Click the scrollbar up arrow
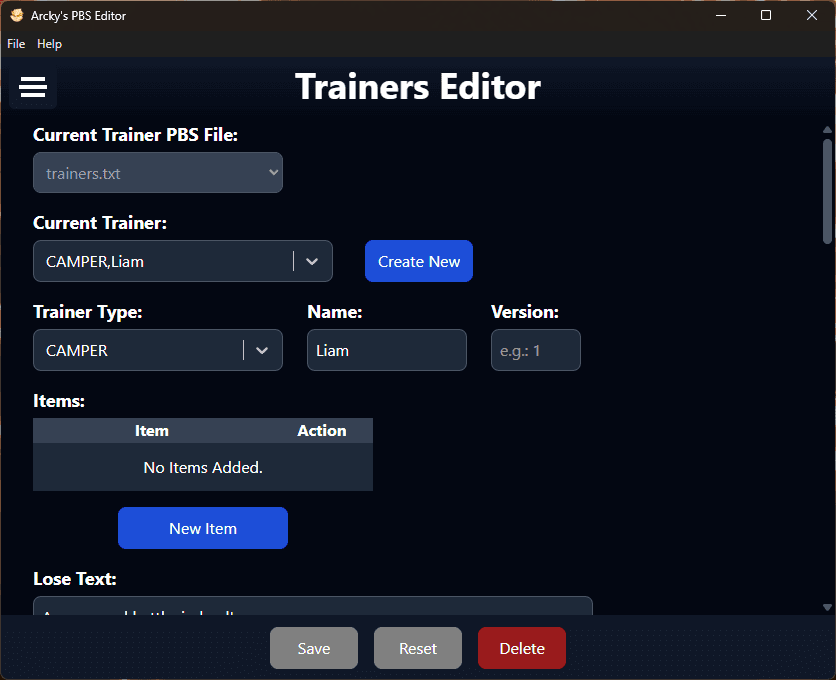This screenshot has height=680, width=836. (827, 130)
